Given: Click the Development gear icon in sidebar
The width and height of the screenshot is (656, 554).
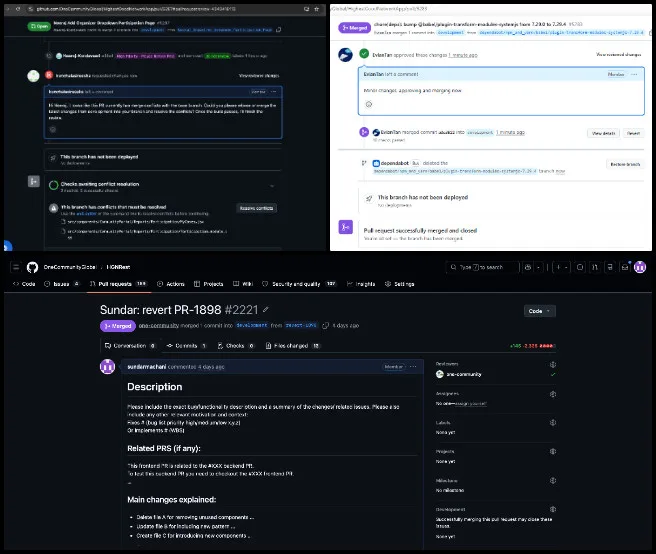Looking at the screenshot, I should click(553, 509).
